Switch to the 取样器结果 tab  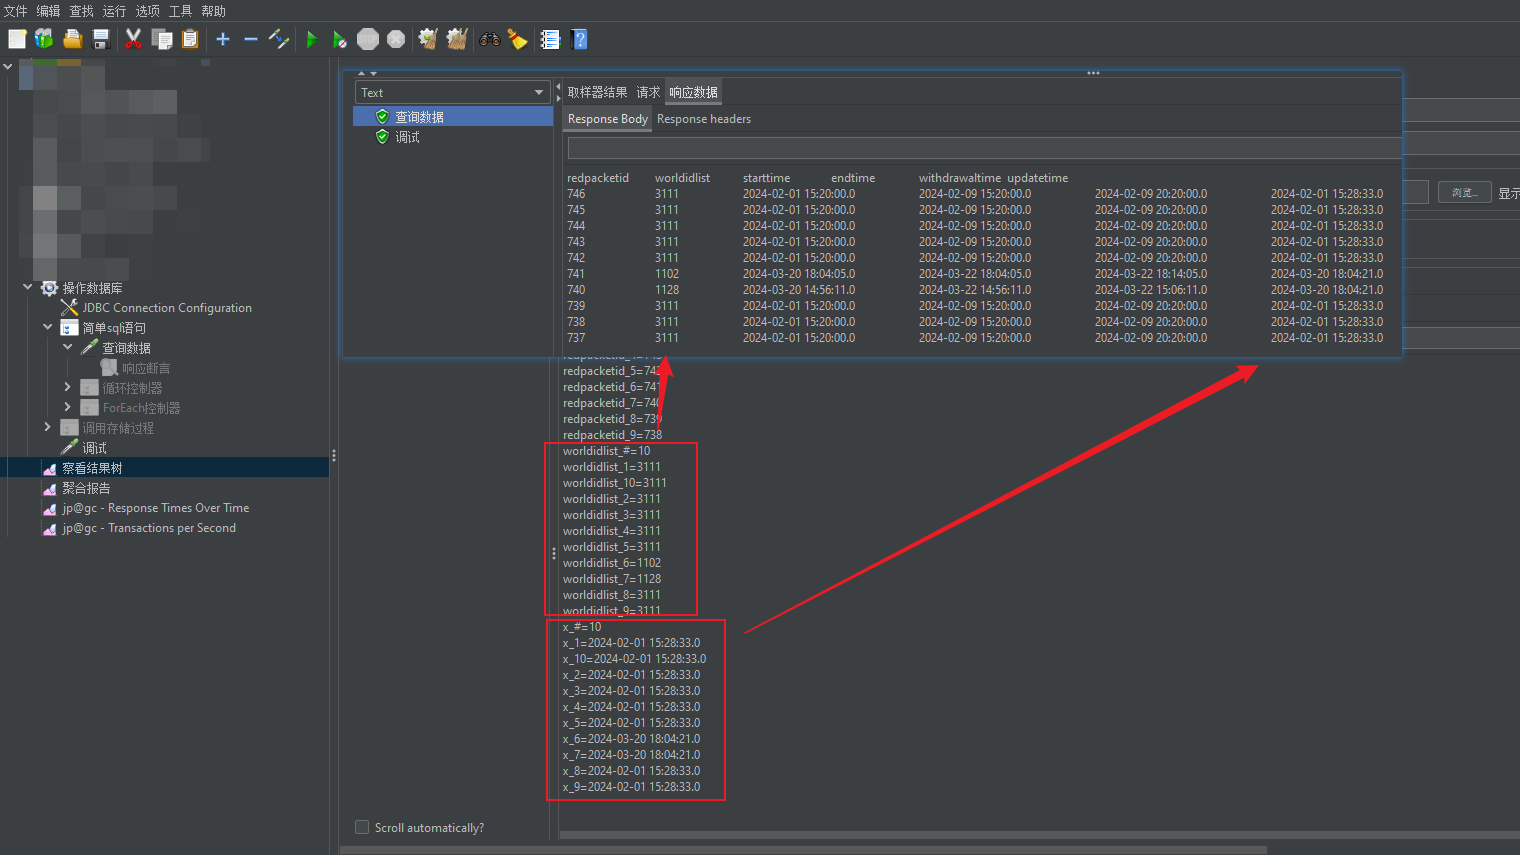click(598, 92)
